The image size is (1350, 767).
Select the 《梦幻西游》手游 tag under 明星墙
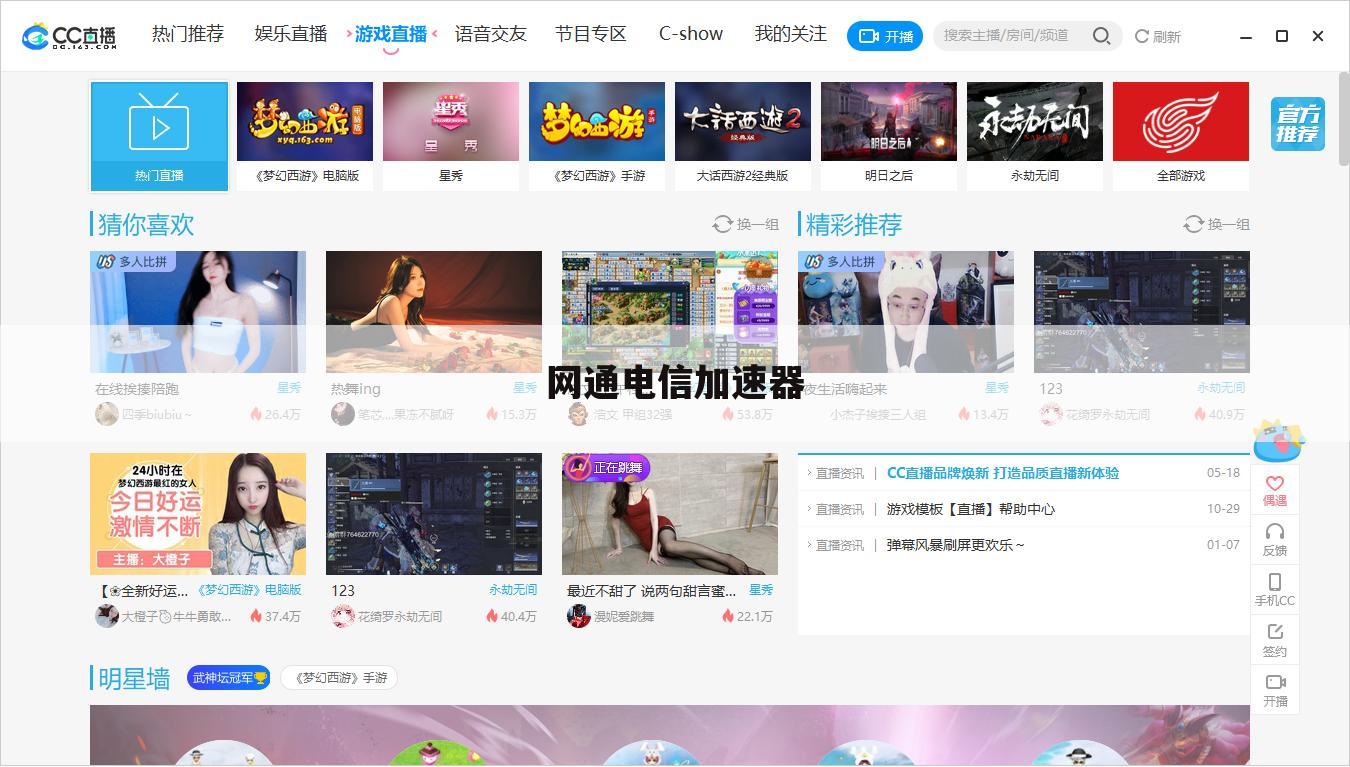(x=339, y=678)
